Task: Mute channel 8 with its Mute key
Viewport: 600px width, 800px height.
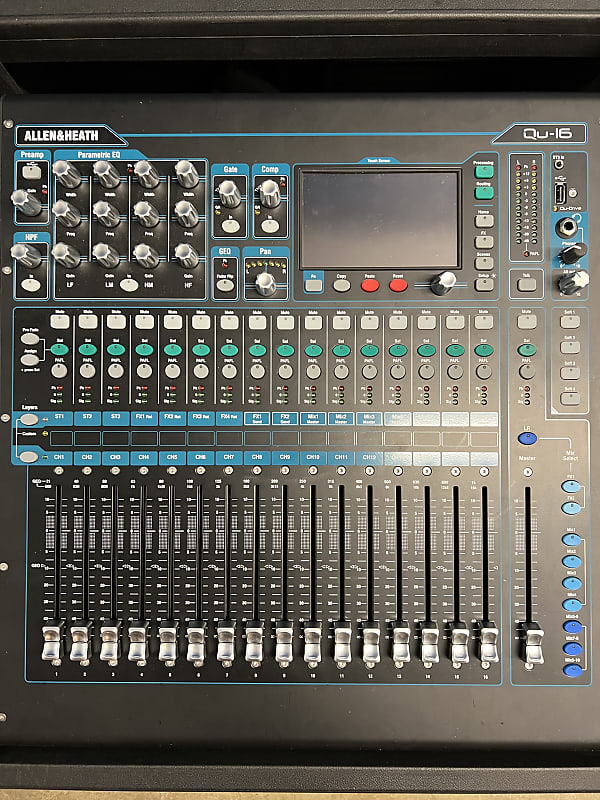Action: coord(257,322)
